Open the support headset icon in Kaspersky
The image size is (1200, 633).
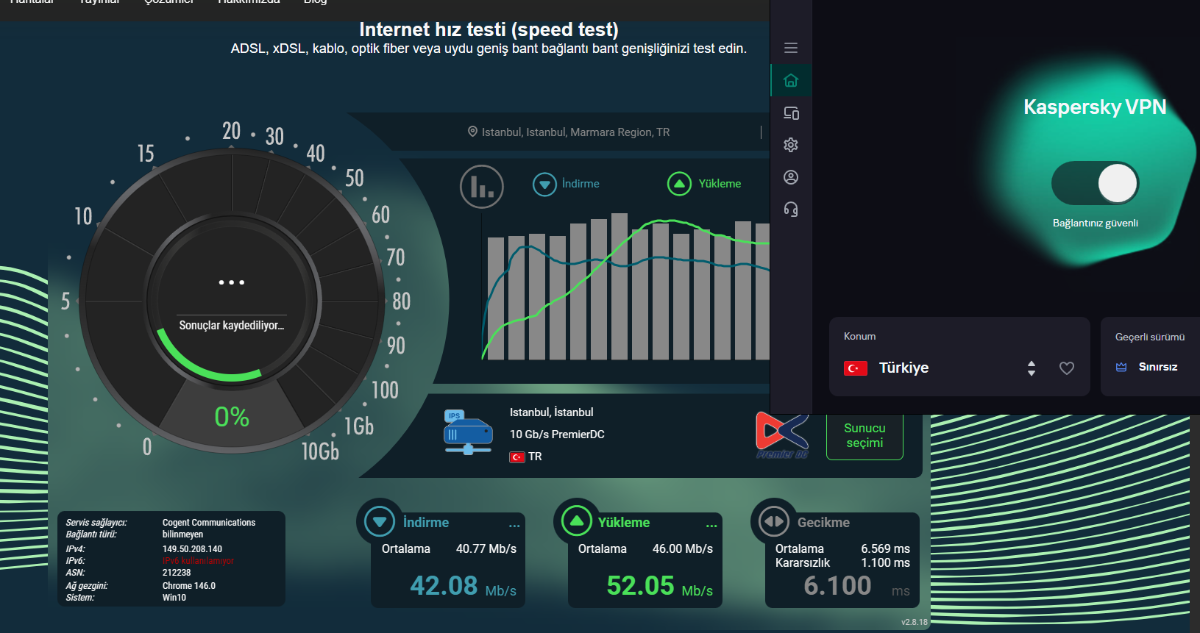[x=791, y=209]
